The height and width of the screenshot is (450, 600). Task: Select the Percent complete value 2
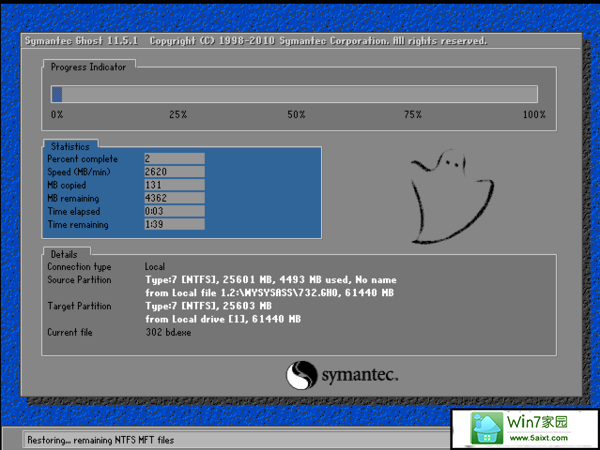point(174,158)
